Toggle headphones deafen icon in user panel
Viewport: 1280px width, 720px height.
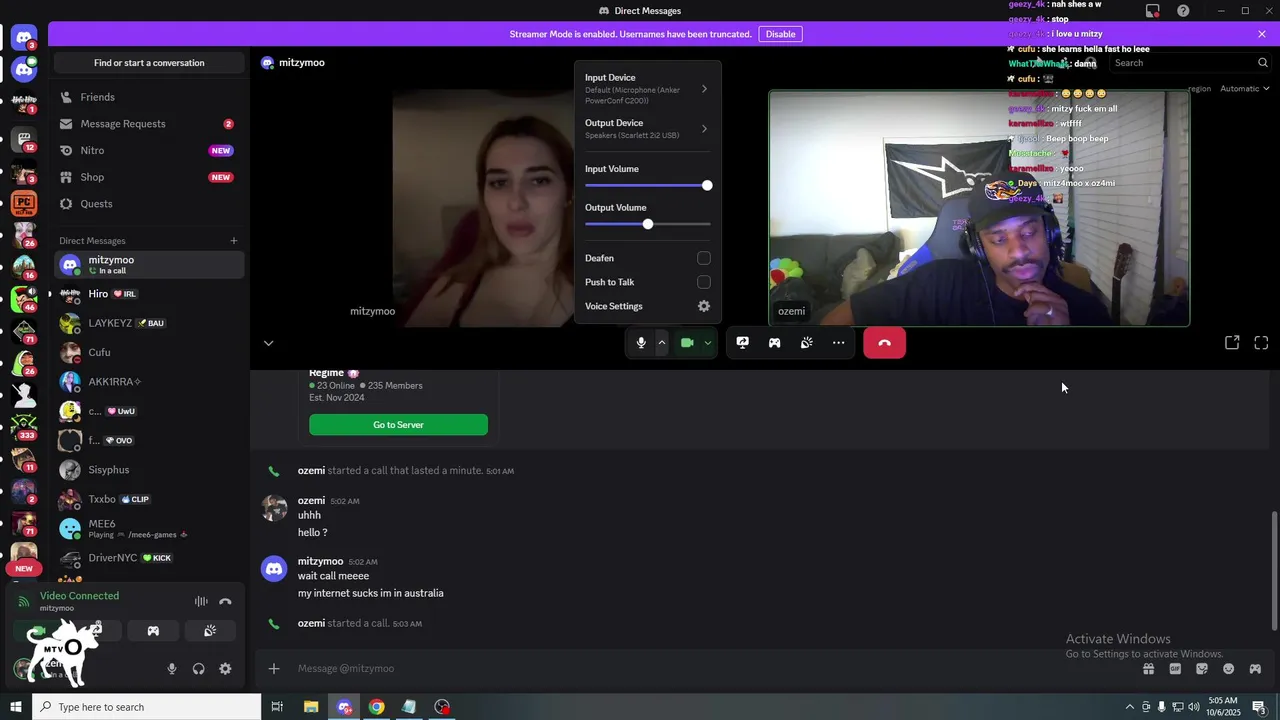(198, 669)
